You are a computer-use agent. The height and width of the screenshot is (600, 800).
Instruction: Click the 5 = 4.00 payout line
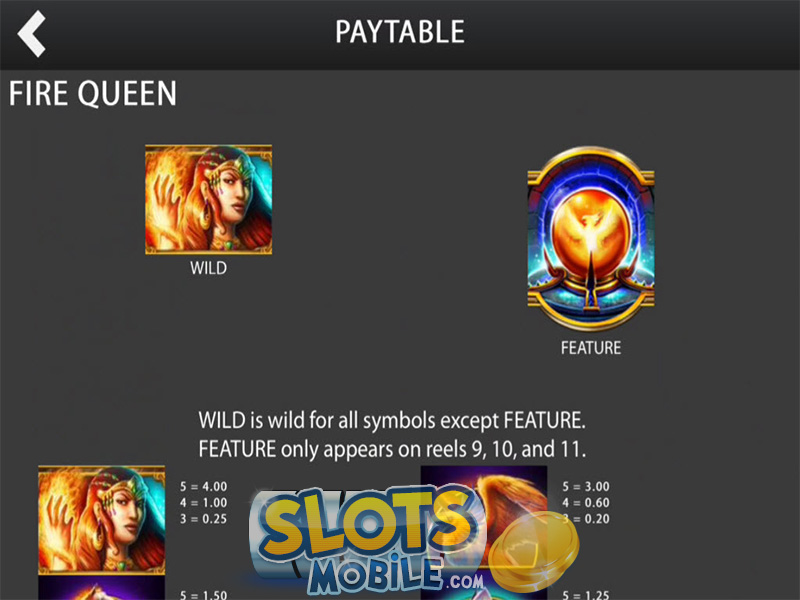coord(203,486)
